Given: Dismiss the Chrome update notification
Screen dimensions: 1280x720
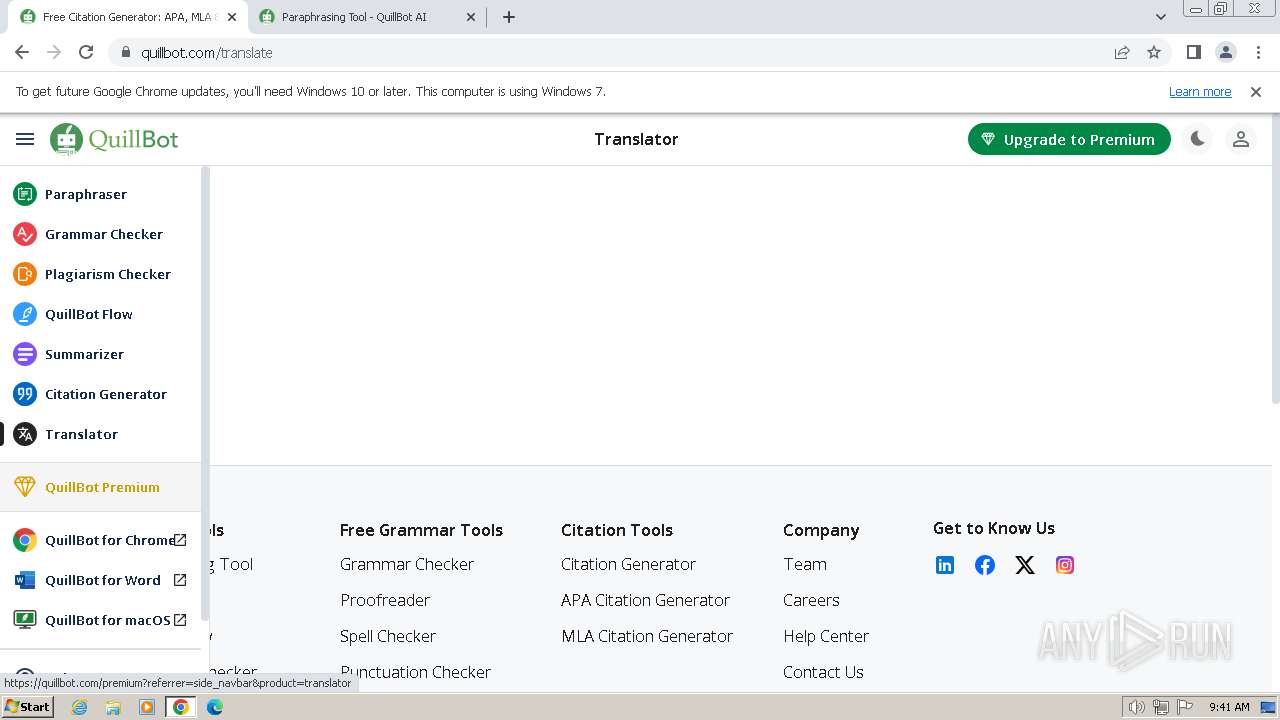Looking at the screenshot, I should click(1256, 91).
